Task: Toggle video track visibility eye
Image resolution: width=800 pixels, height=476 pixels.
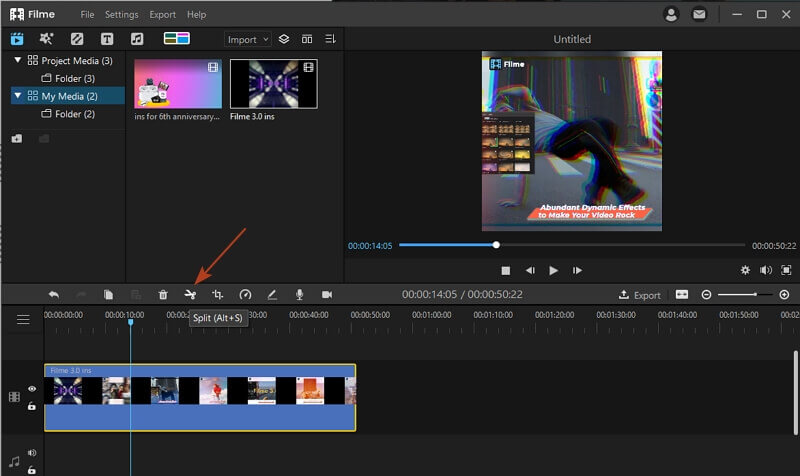Action: coord(32,389)
